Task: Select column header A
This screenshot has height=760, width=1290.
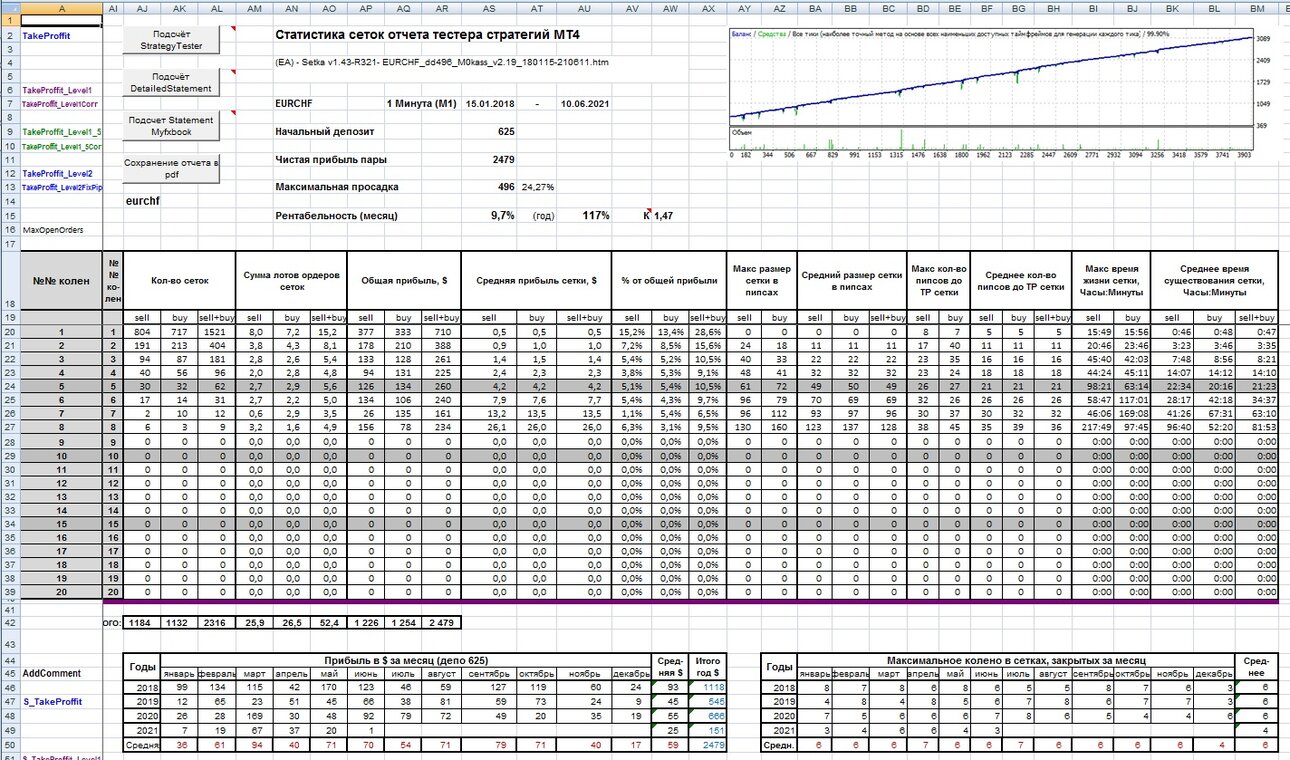Action: 61,8
